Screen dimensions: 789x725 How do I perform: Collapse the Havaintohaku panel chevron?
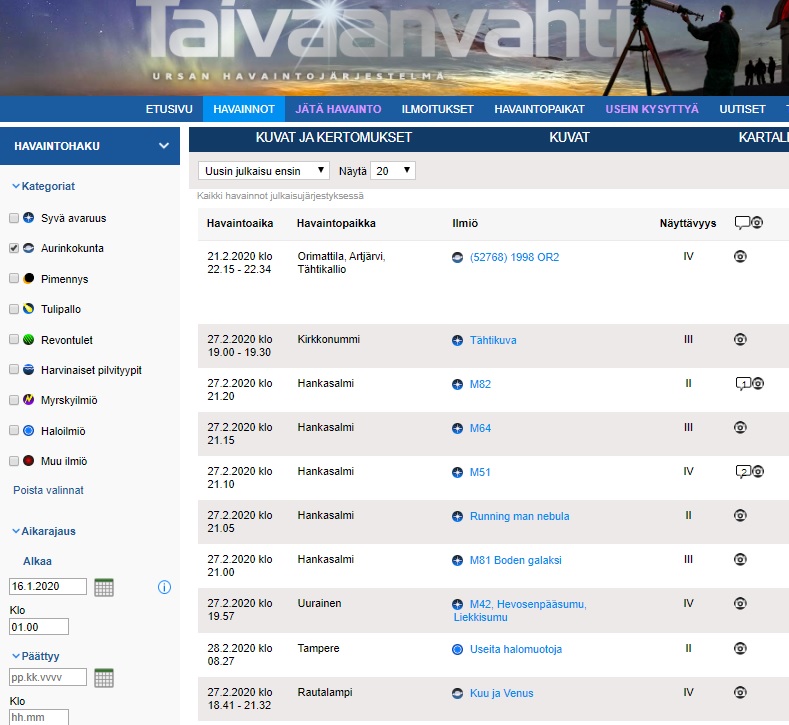point(164,146)
